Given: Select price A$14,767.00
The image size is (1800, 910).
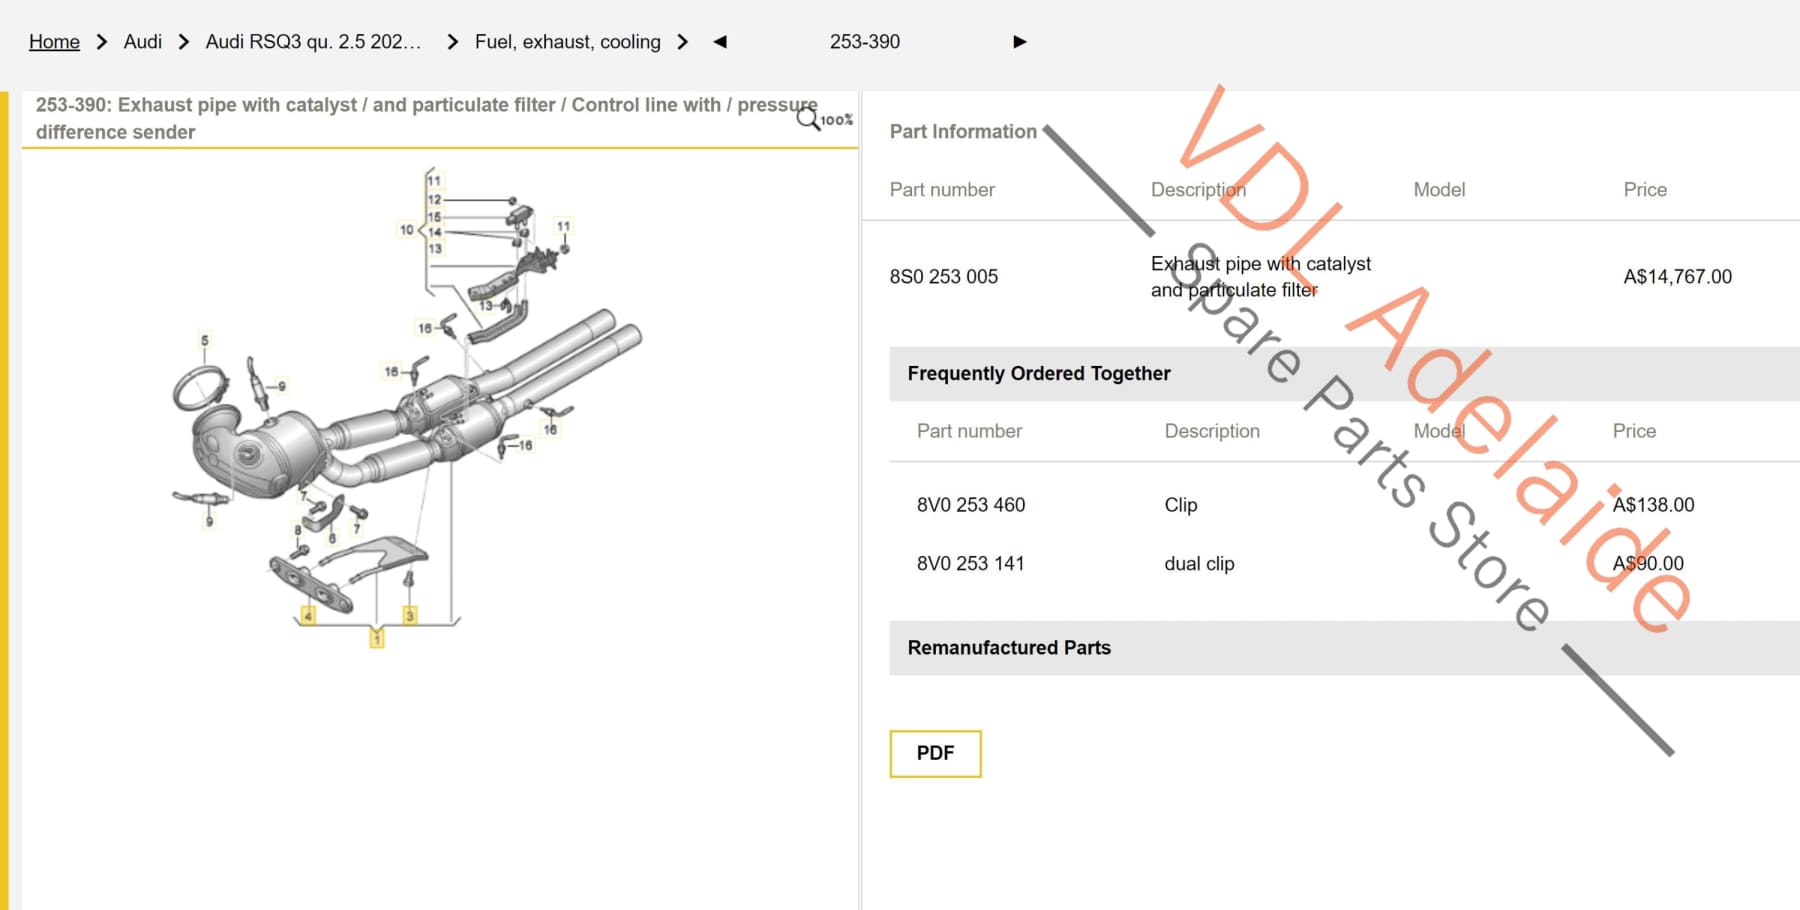Looking at the screenshot, I should point(1677,277).
